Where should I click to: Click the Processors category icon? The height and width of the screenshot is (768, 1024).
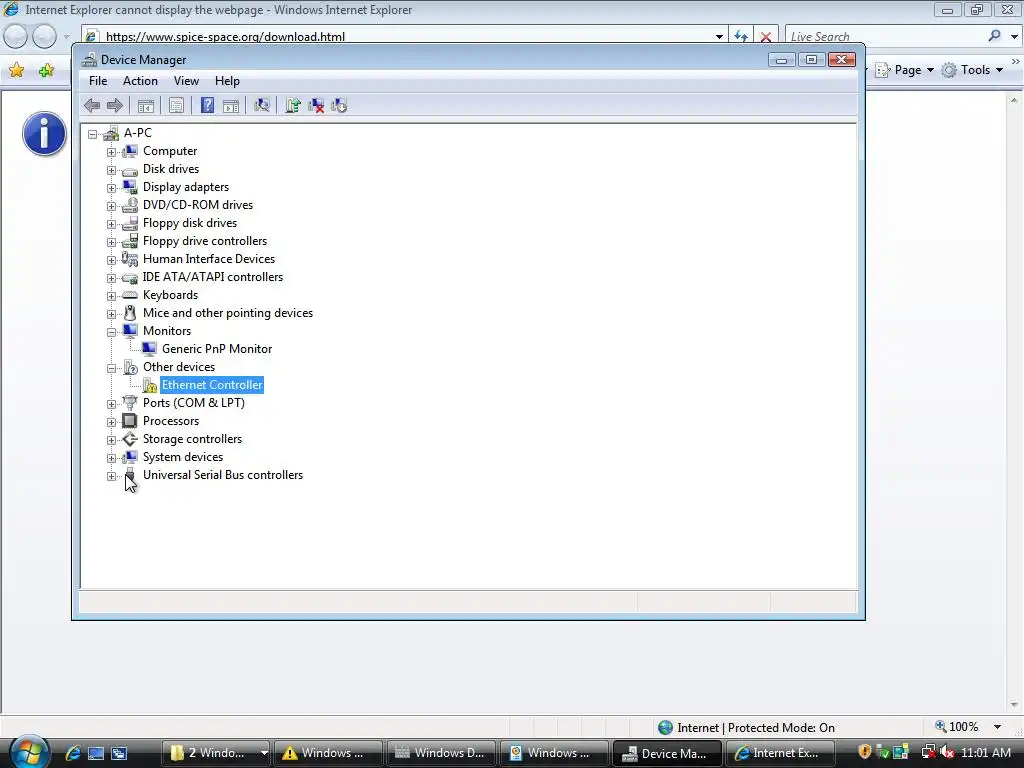click(x=130, y=421)
